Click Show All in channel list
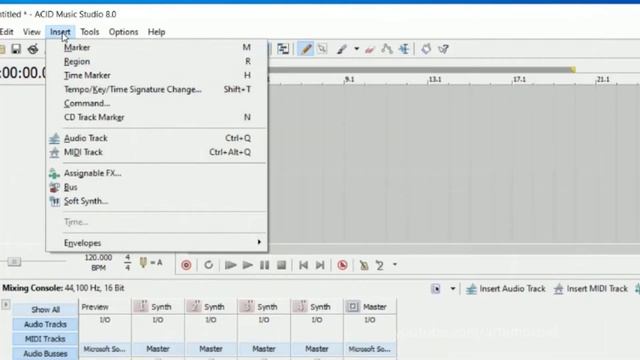Image resolution: width=640 pixels, height=360 pixels. pos(45,309)
